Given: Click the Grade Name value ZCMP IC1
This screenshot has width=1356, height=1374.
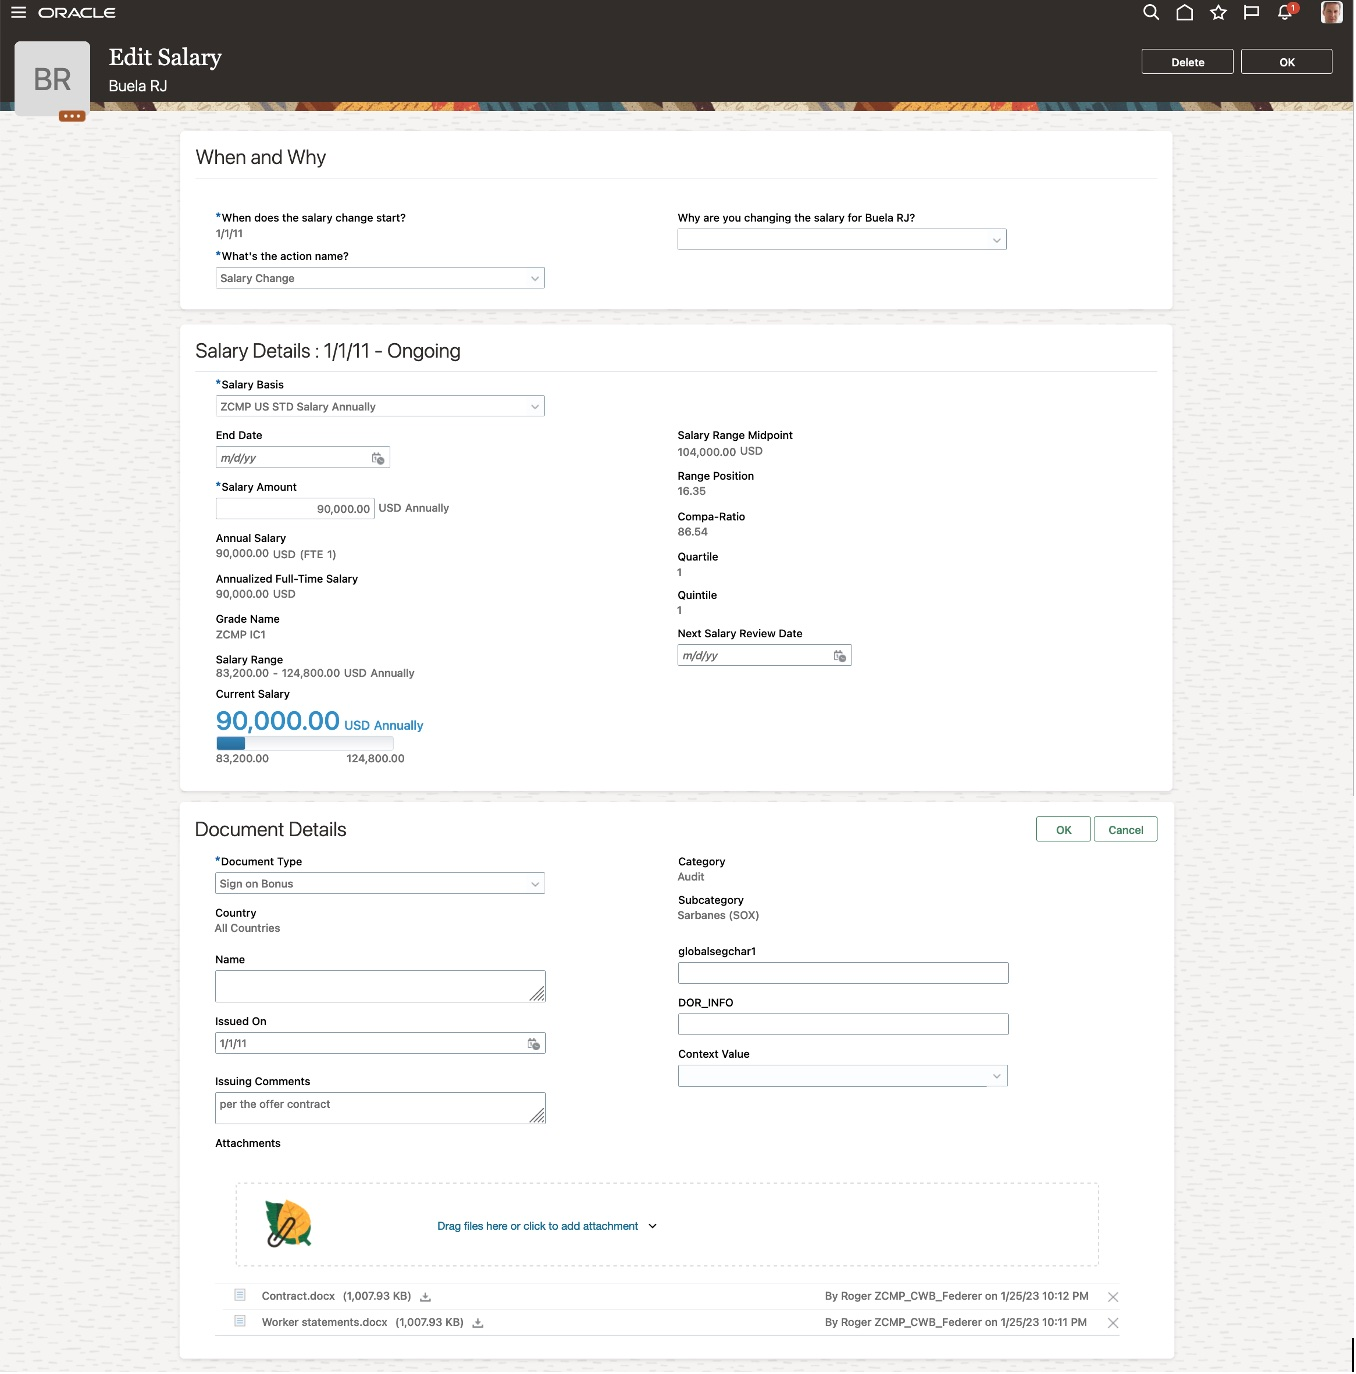Looking at the screenshot, I should [241, 635].
